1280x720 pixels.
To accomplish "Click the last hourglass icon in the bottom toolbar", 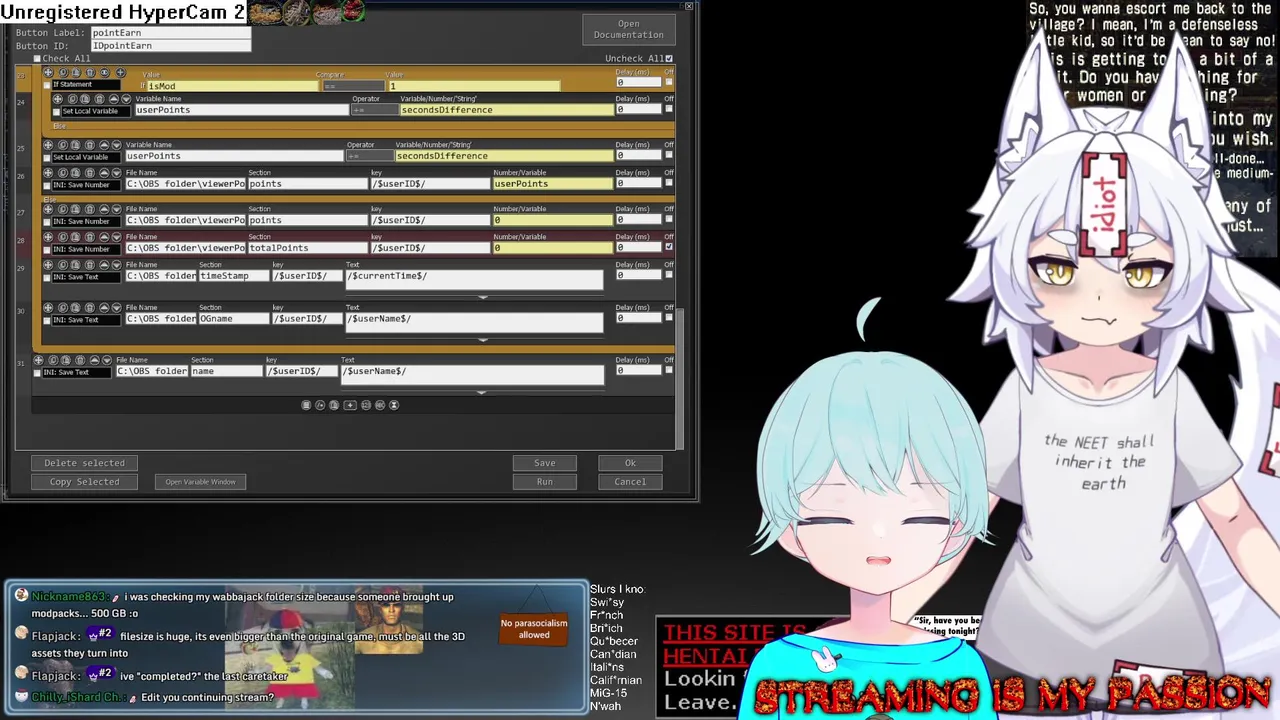I will pos(394,405).
